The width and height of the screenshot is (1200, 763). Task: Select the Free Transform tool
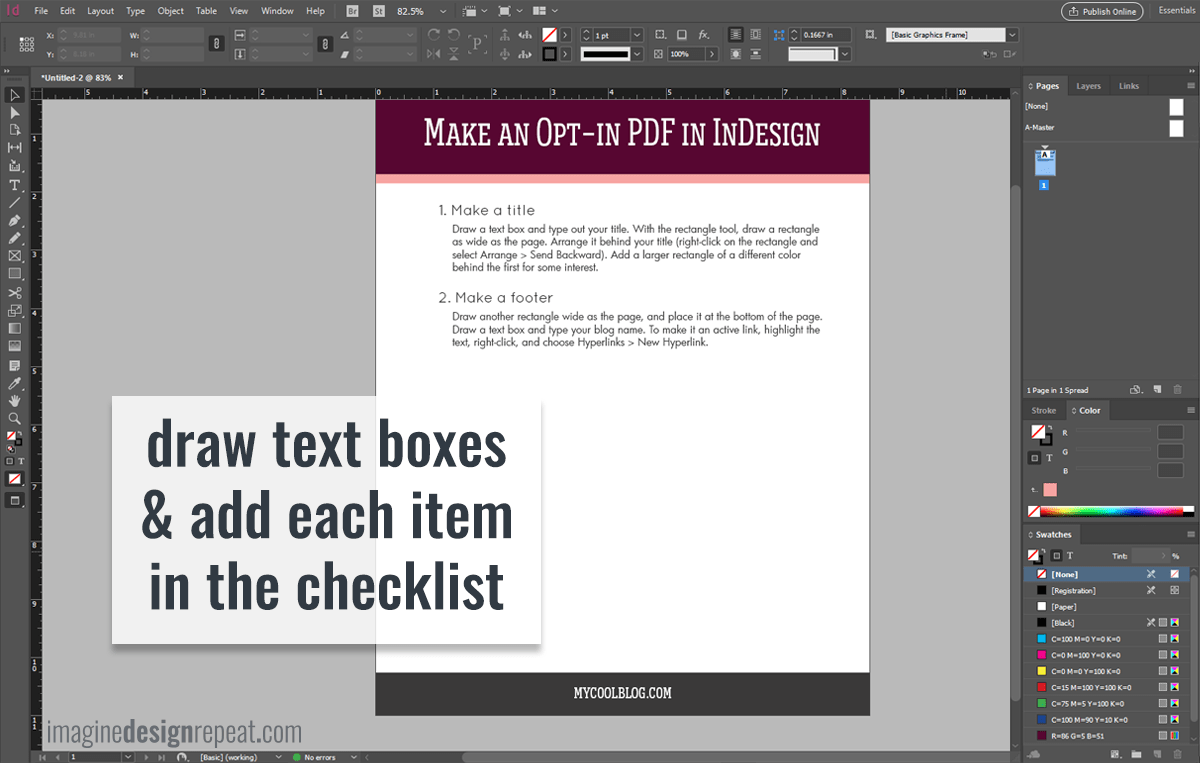pyautogui.click(x=15, y=310)
